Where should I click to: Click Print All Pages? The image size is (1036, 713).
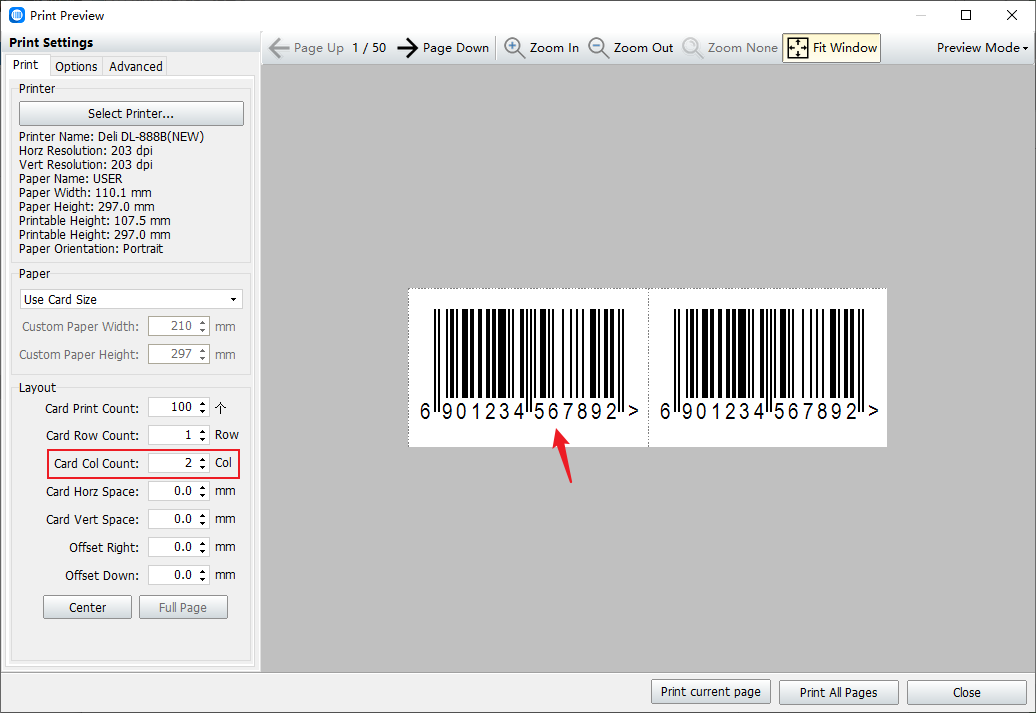(x=838, y=692)
